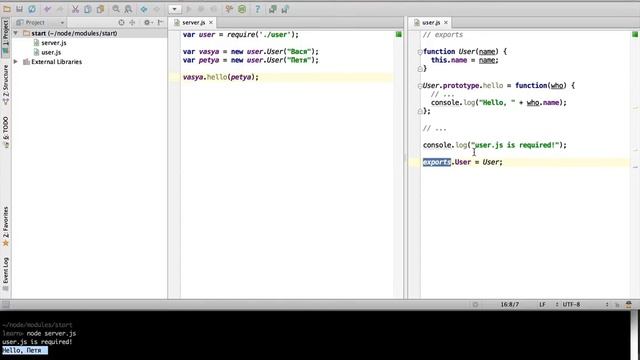This screenshot has width=640, height=360.
Task: Click the vasya.hello(petya); line
Action: point(221,77)
